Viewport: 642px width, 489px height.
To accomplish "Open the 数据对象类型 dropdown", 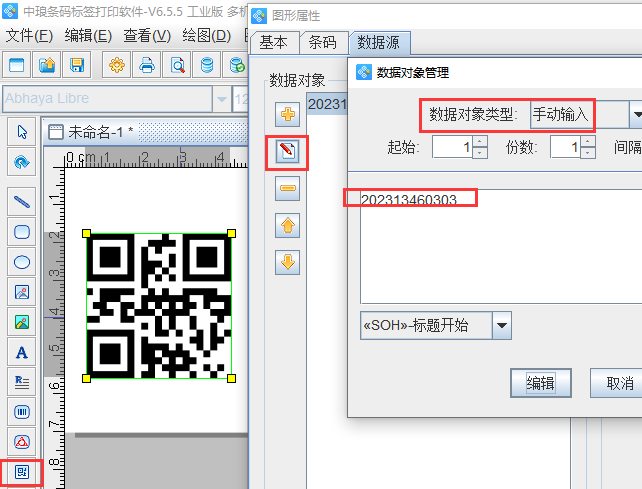I will (636, 114).
